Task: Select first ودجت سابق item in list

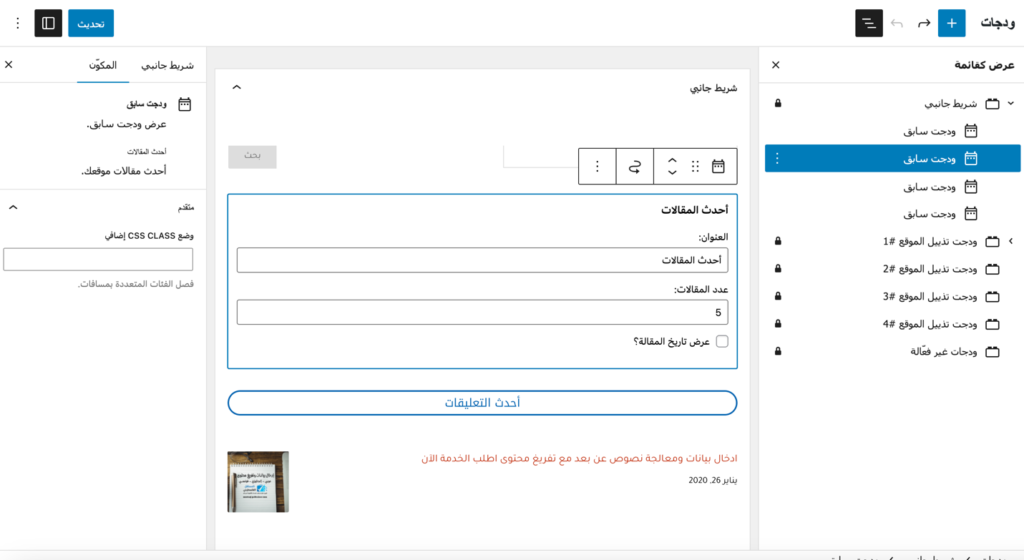Action: coord(892,131)
